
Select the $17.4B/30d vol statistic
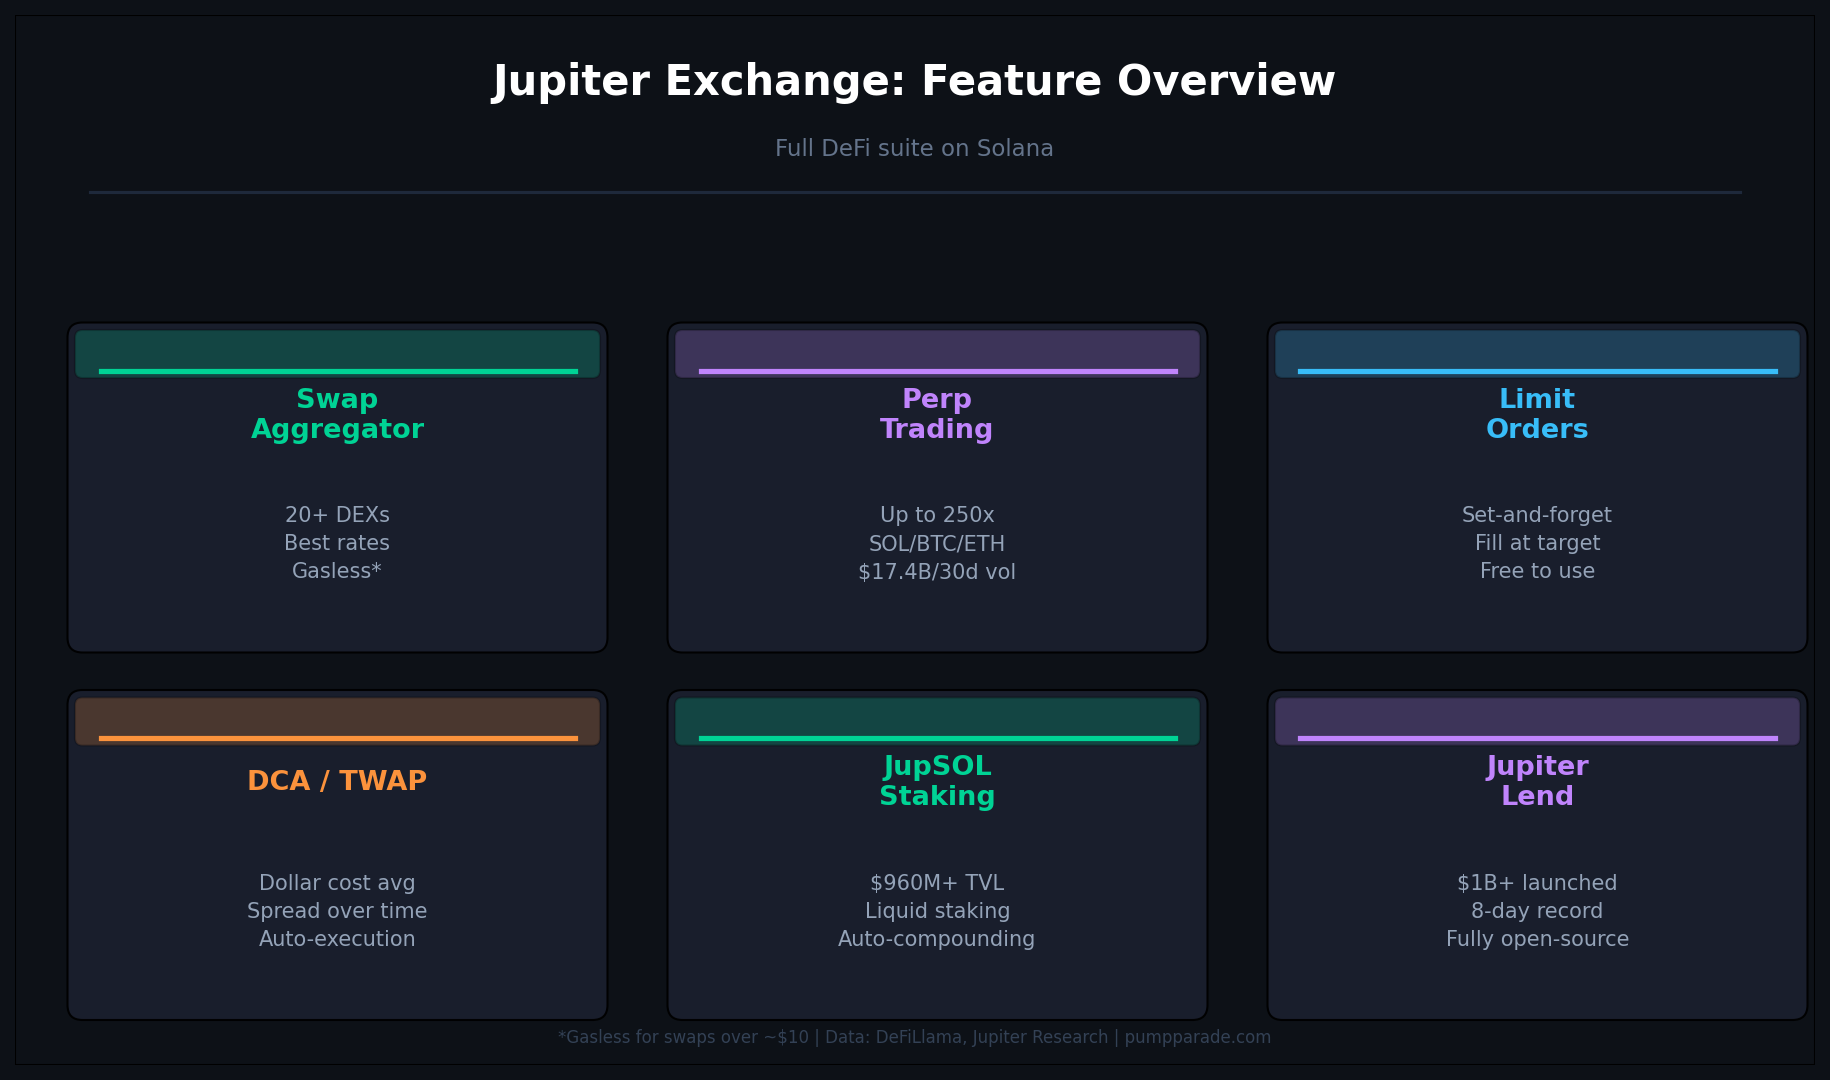[937, 571]
